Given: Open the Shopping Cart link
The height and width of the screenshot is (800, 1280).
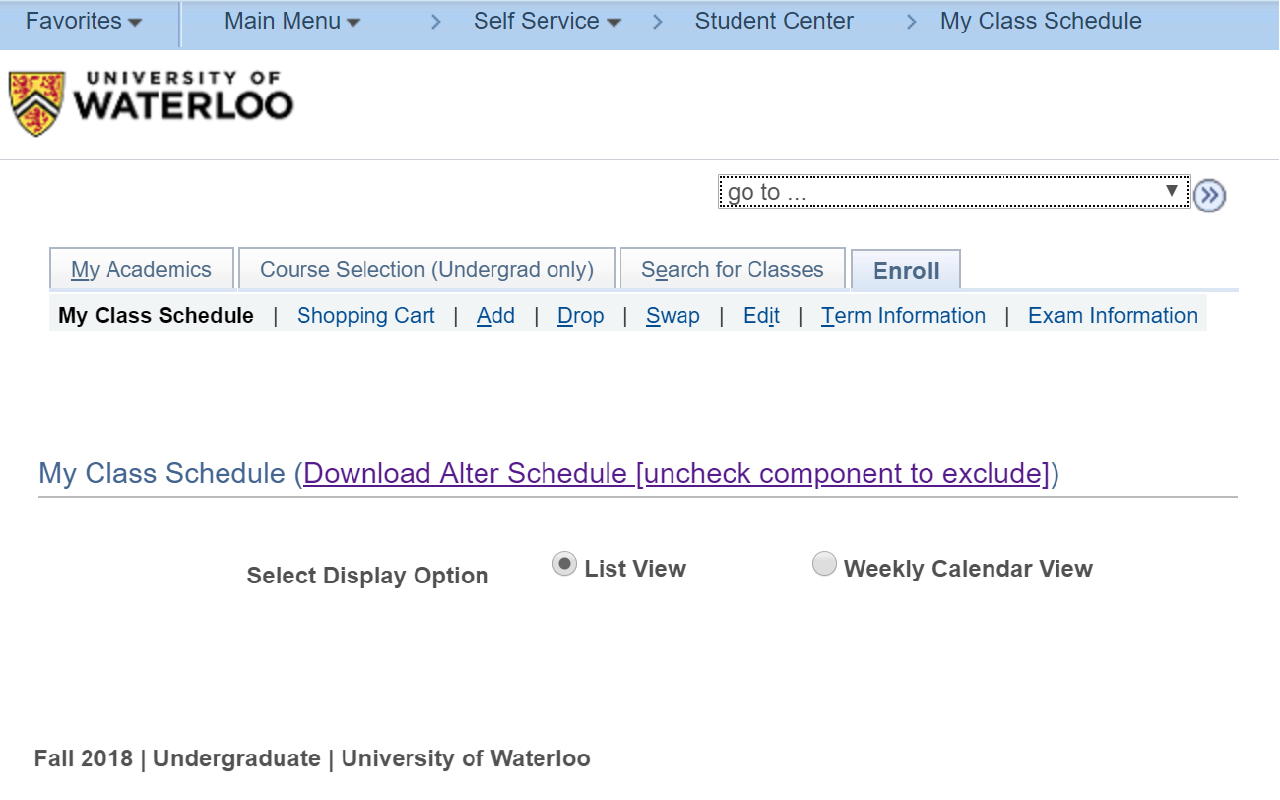Looking at the screenshot, I should pos(365,315).
